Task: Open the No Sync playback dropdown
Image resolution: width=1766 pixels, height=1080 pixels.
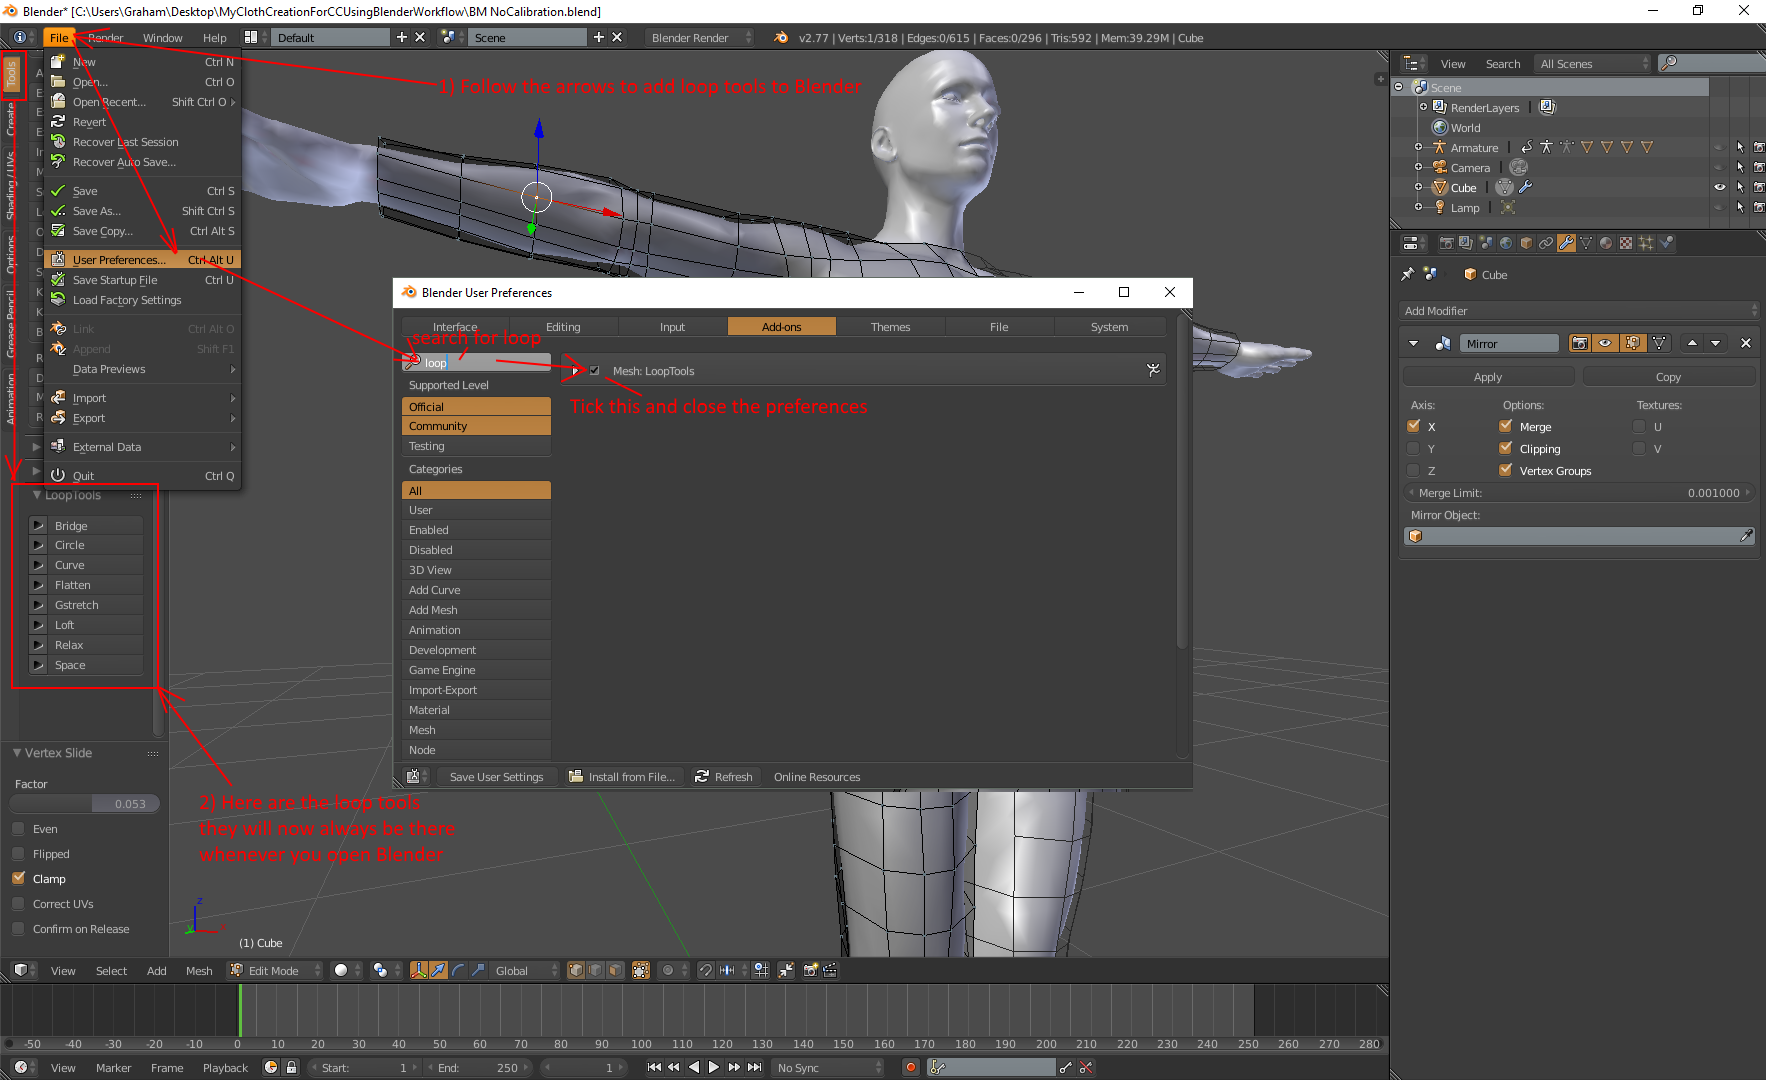Action: pyautogui.click(x=828, y=1067)
